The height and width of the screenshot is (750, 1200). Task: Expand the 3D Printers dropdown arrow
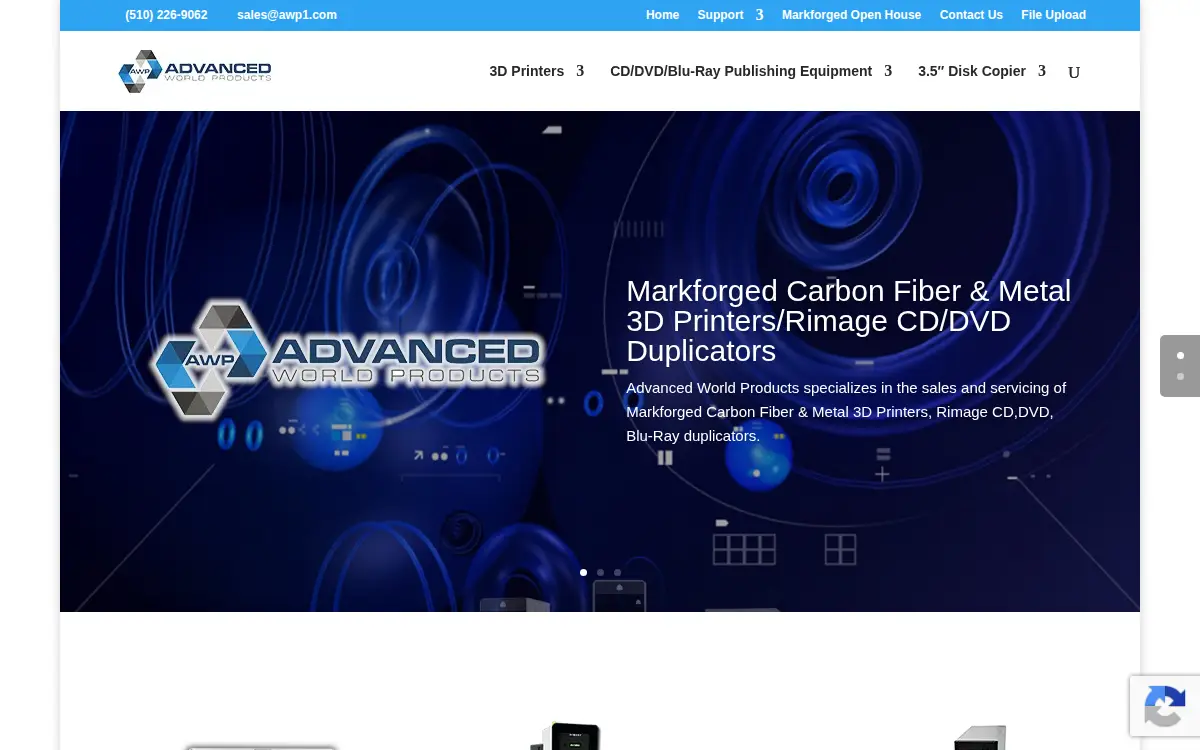pos(580,71)
